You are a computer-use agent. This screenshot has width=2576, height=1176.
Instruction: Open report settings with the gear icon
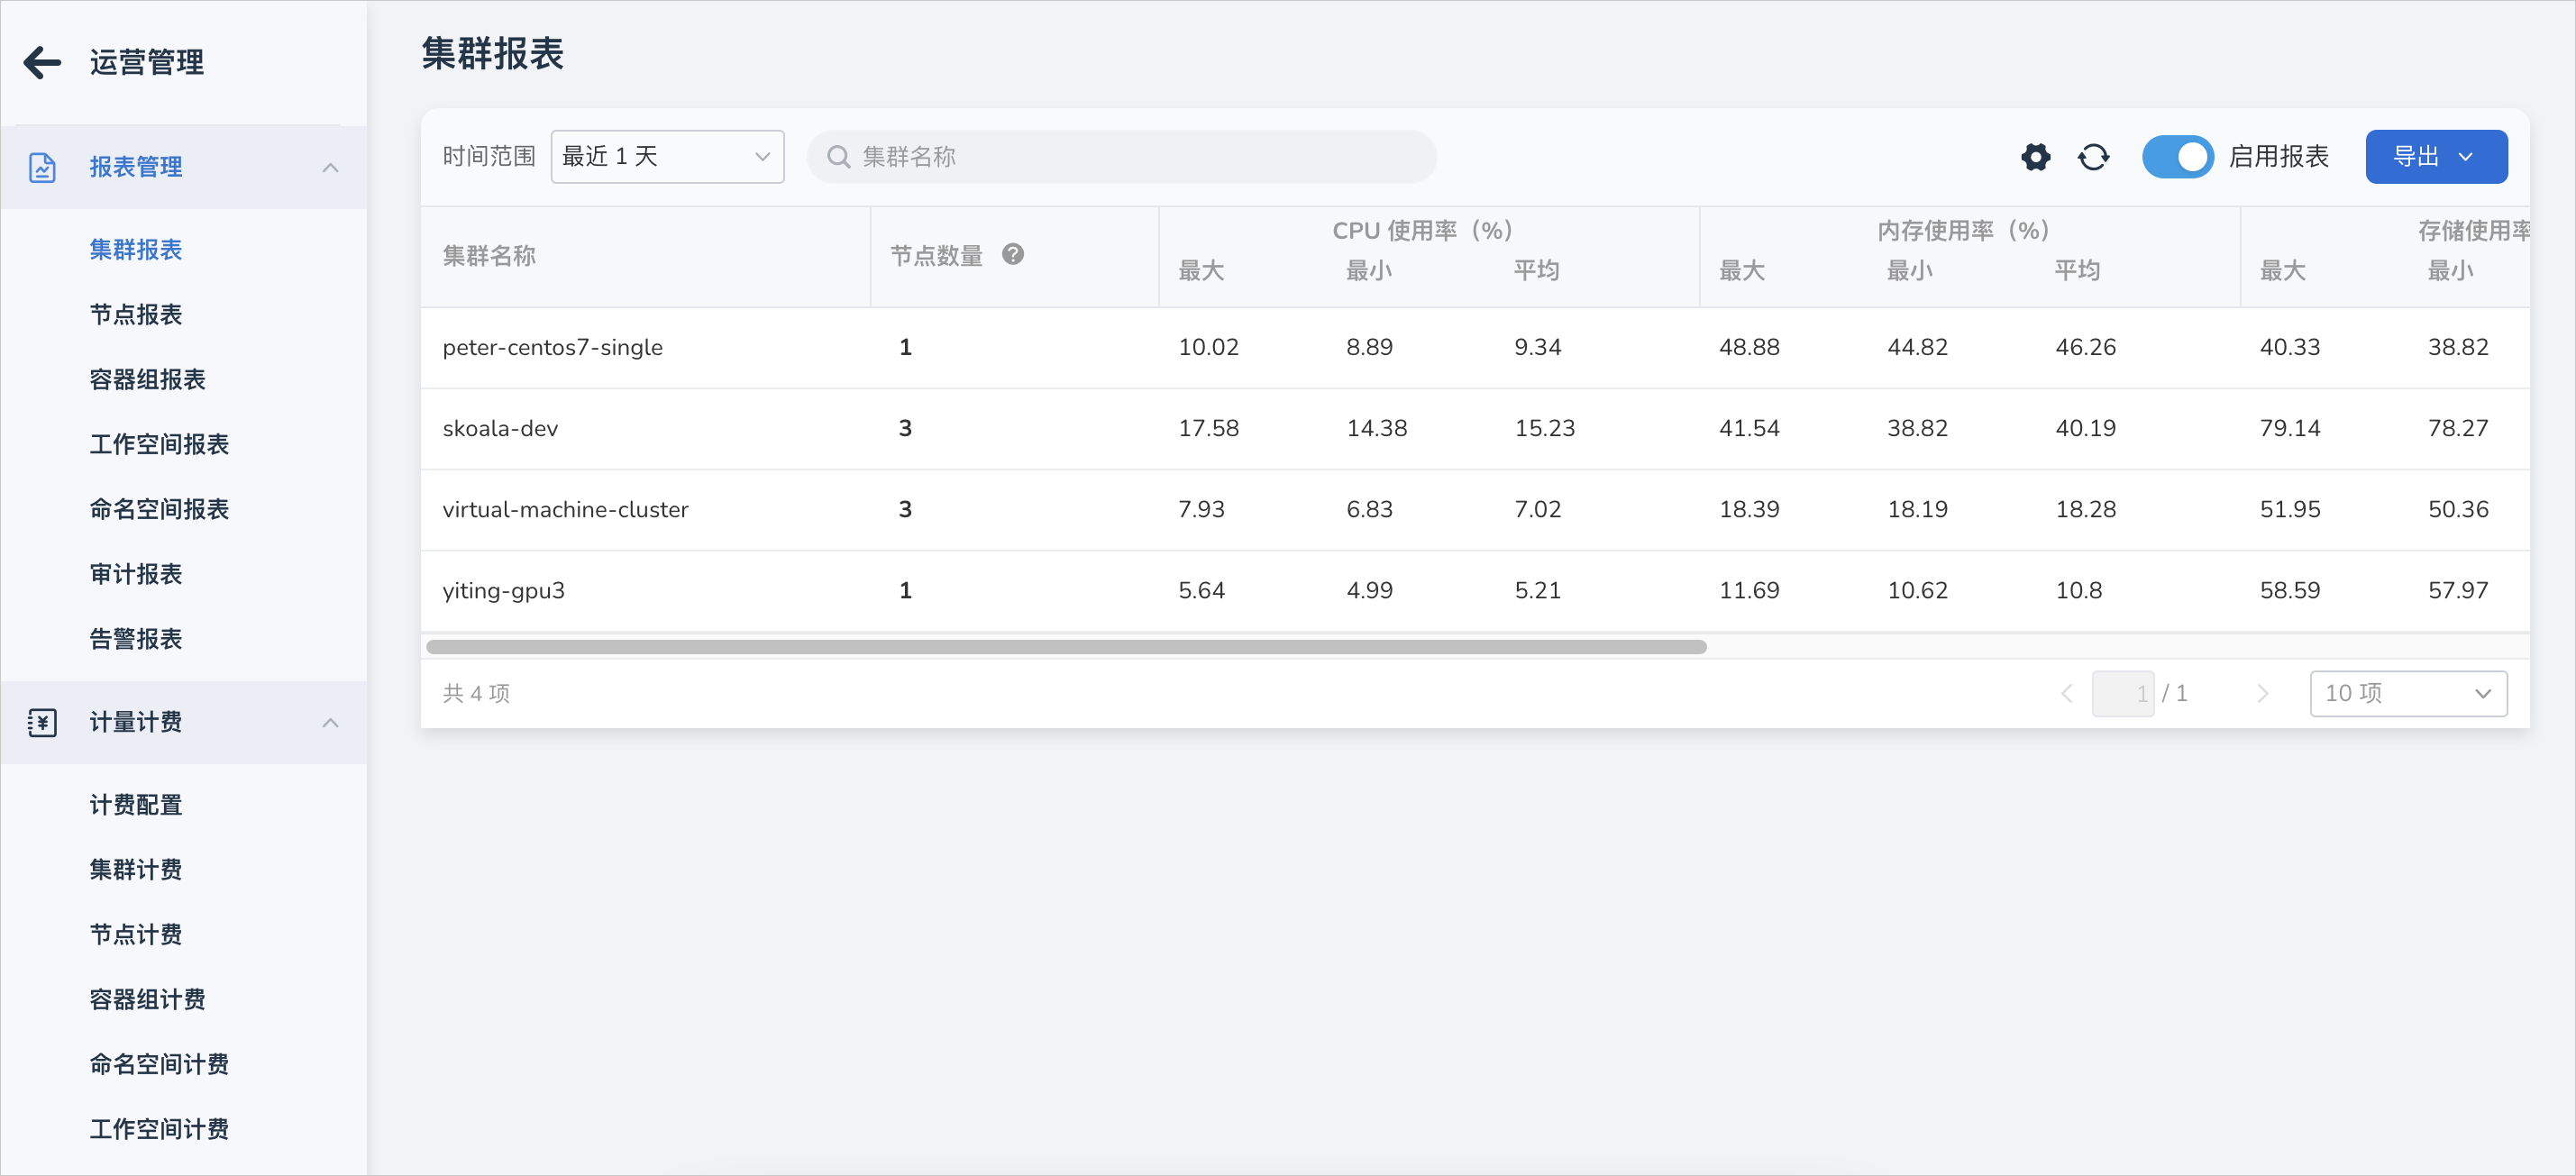pos(2035,157)
